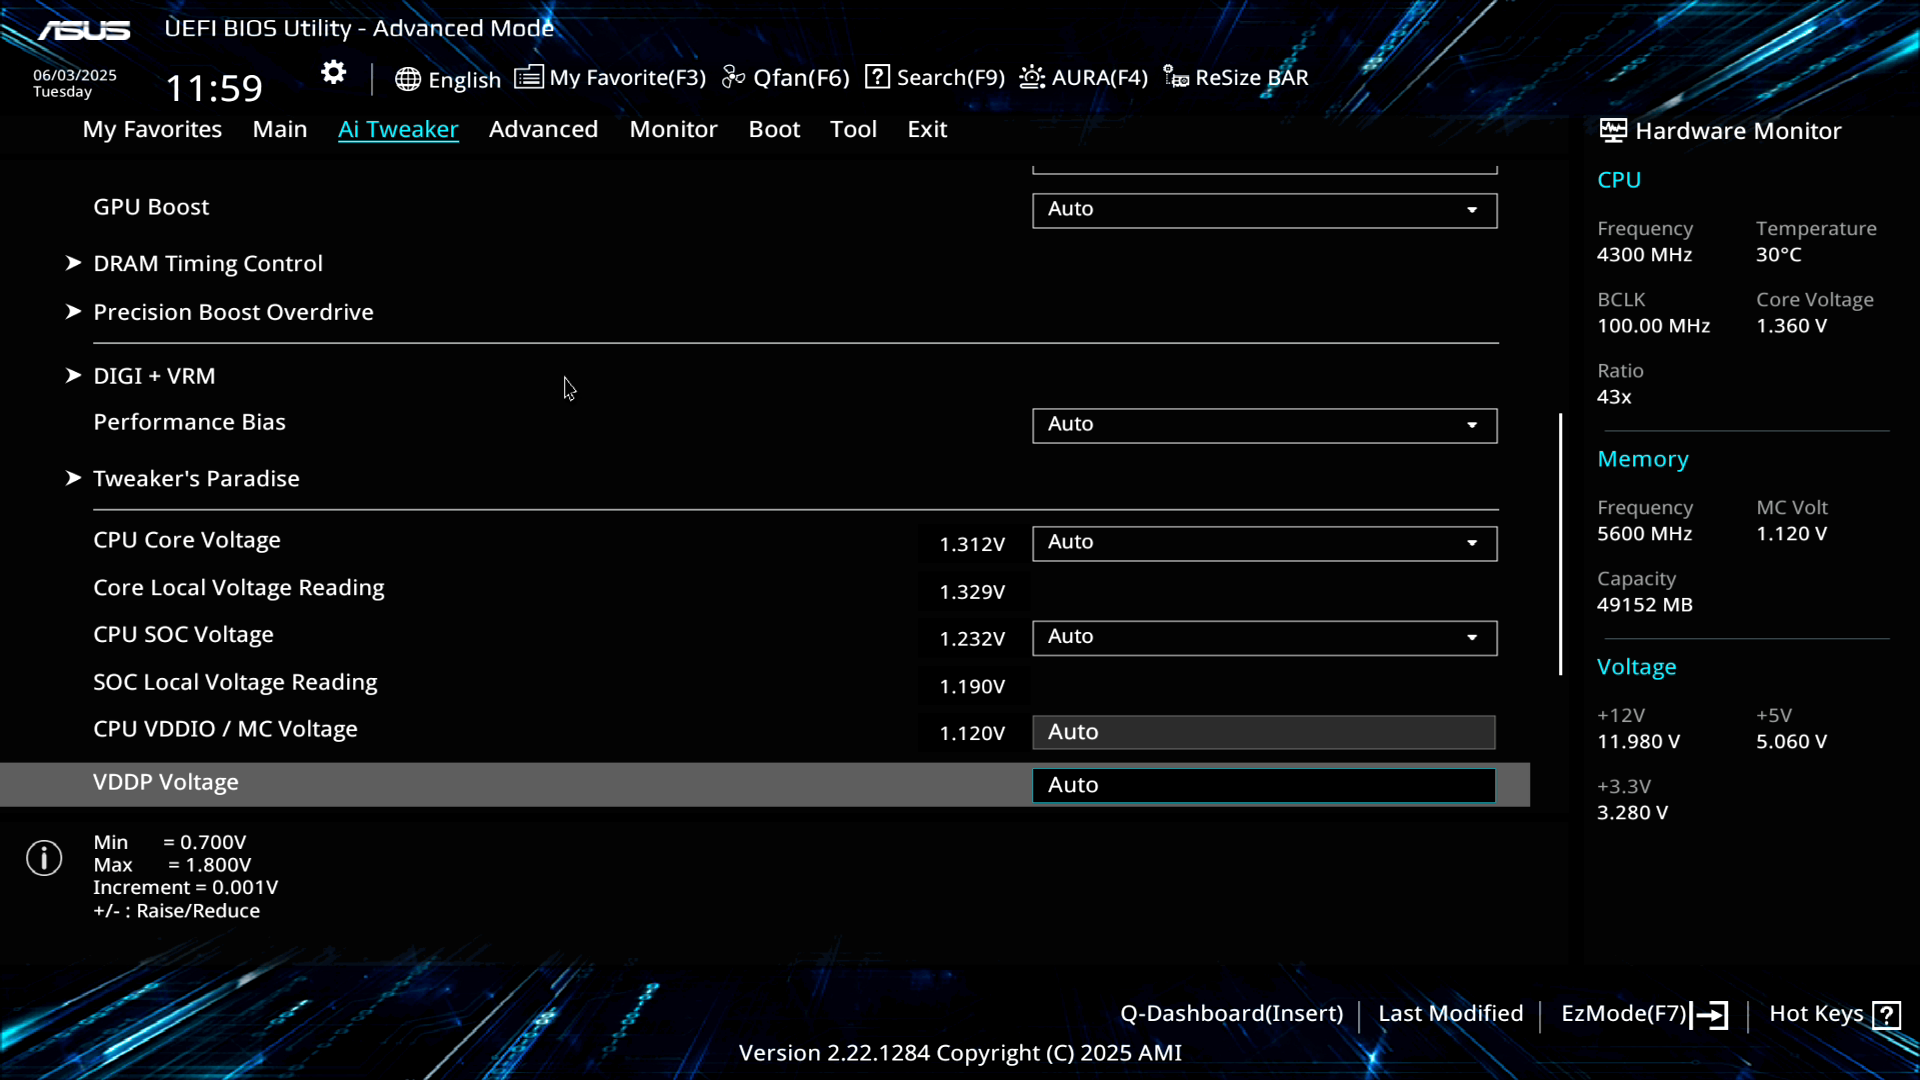Image resolution: width=1920 pixels, height=1080 pixels.
Task: Expand the Tweaker's Paradise submenu
Action: (196, 479)
